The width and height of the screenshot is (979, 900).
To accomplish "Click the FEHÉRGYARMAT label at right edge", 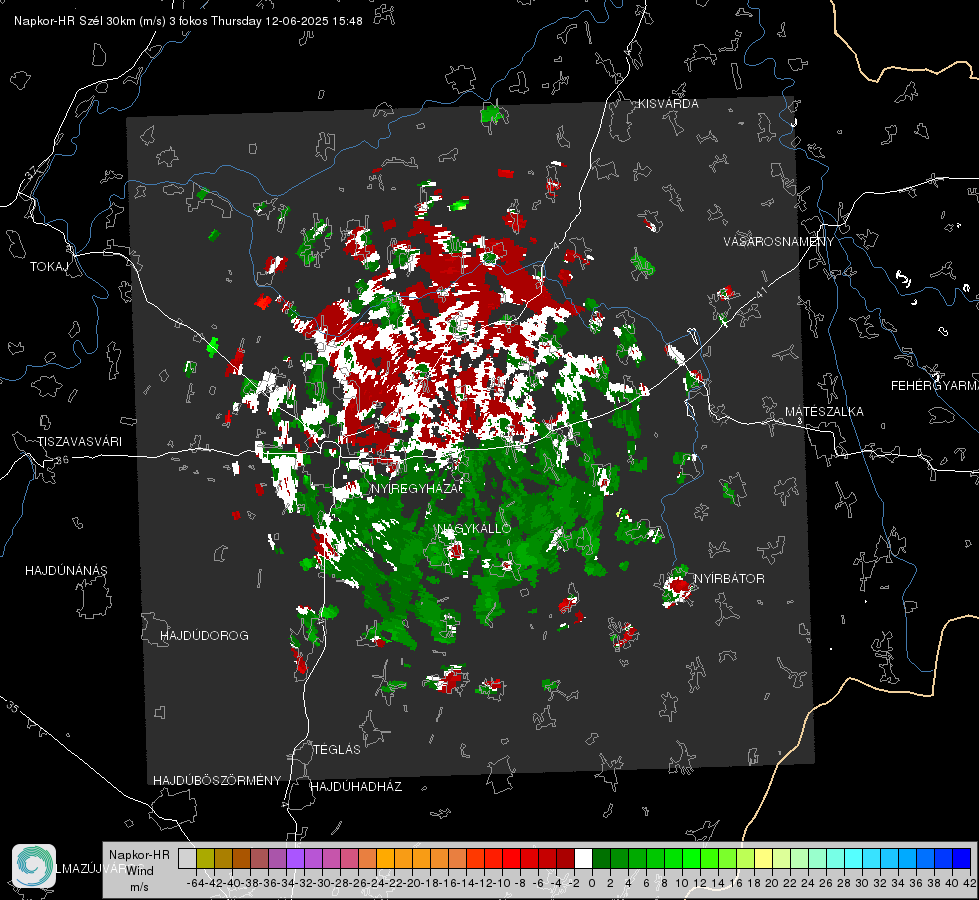I will click(x=934, y=386).
